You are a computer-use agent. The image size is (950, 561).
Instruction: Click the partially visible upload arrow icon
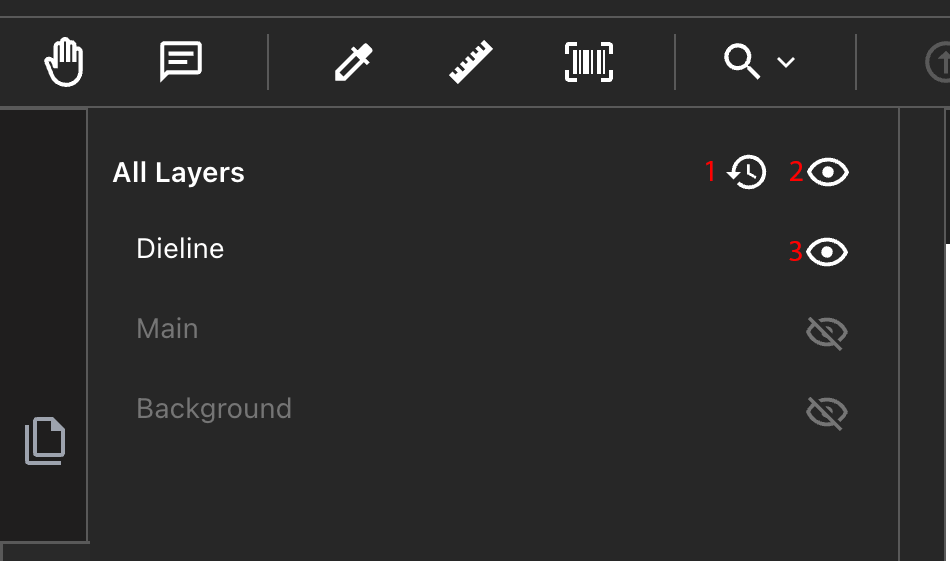click(x=939, y=63)
